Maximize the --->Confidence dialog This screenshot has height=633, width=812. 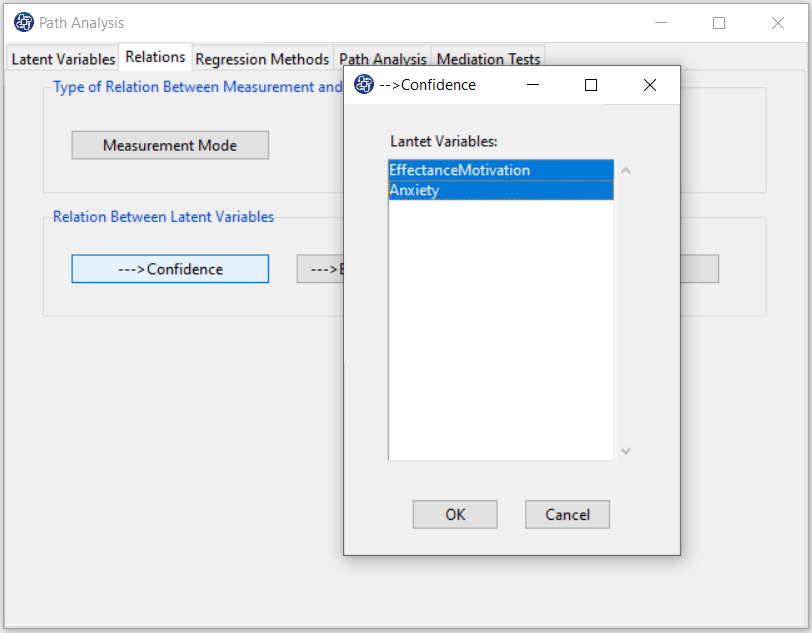point(591,85)
